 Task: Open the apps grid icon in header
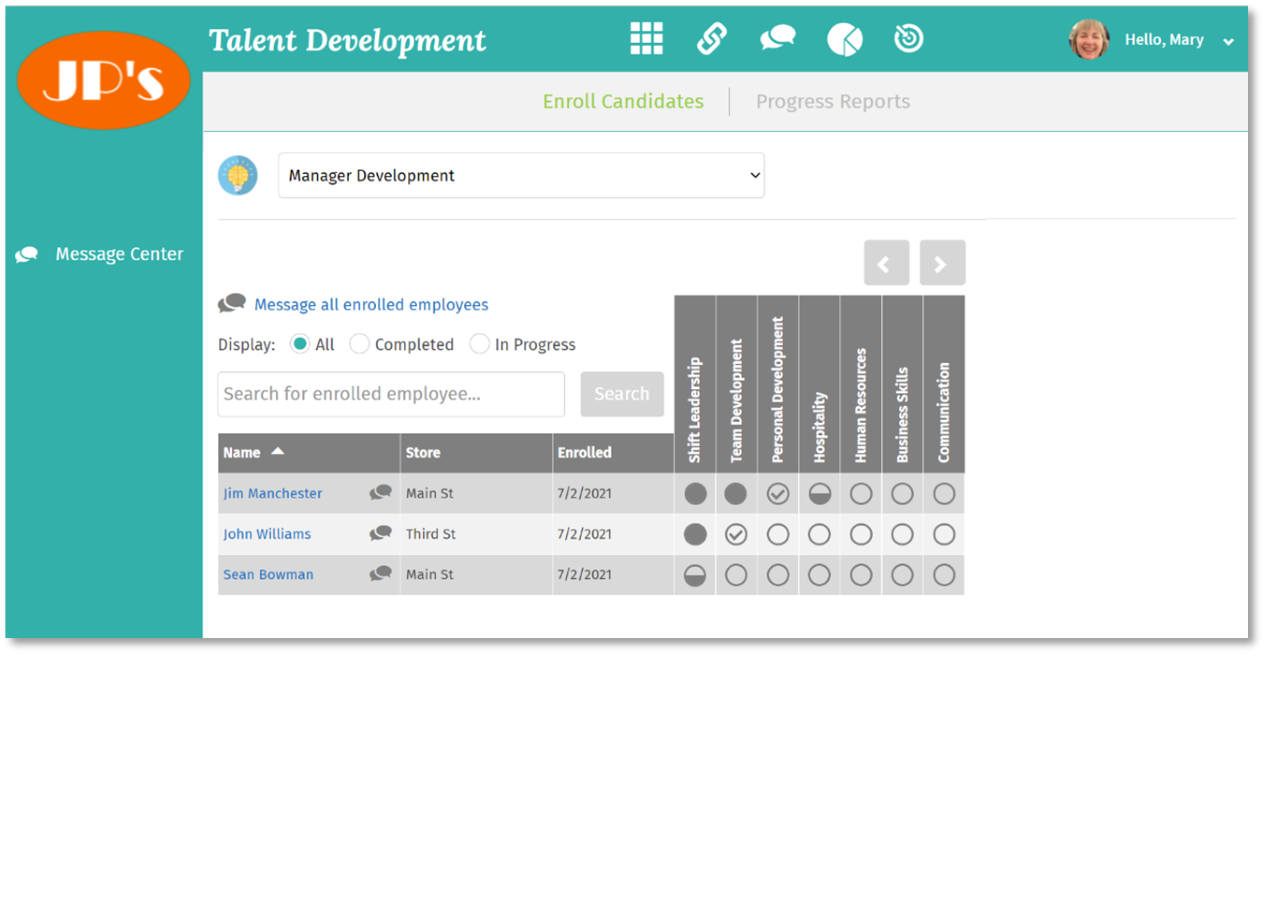coord(646,38)
